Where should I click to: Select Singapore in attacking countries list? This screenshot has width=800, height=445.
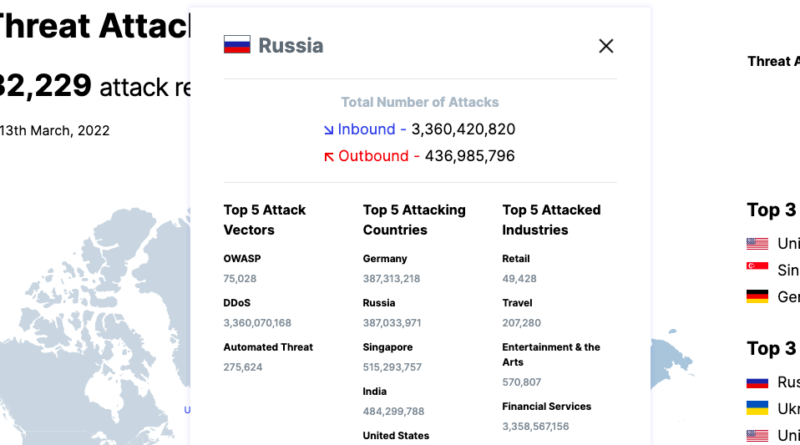tap(388, 347)
